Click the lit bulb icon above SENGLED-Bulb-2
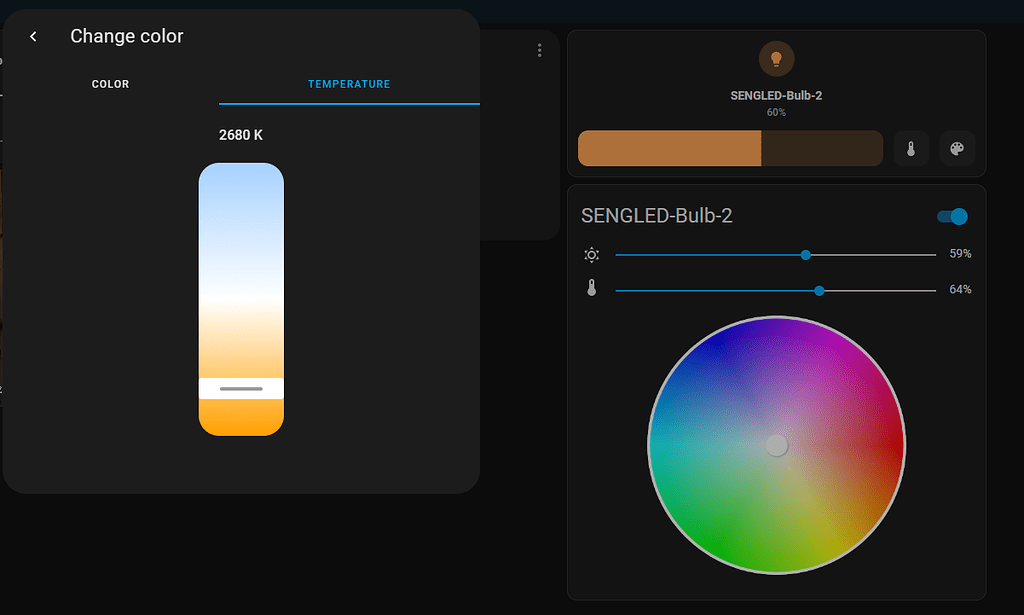The height and width of the screenshot is (615, 1024). 777,58
